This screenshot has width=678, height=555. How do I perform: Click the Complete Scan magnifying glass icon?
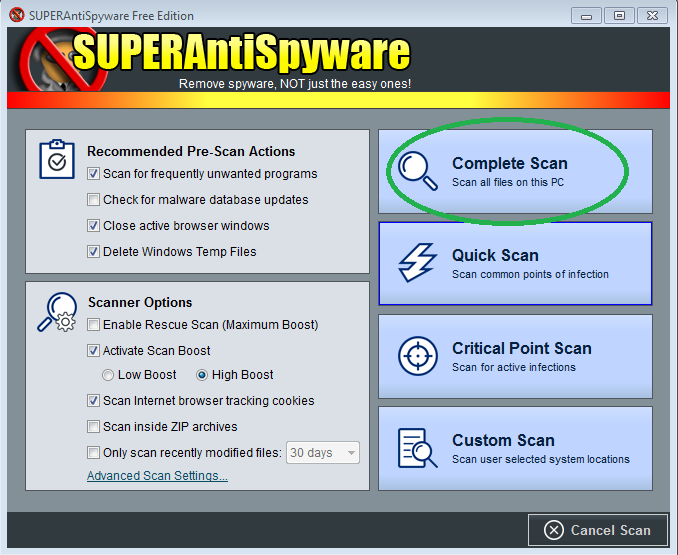coord(418,171)
